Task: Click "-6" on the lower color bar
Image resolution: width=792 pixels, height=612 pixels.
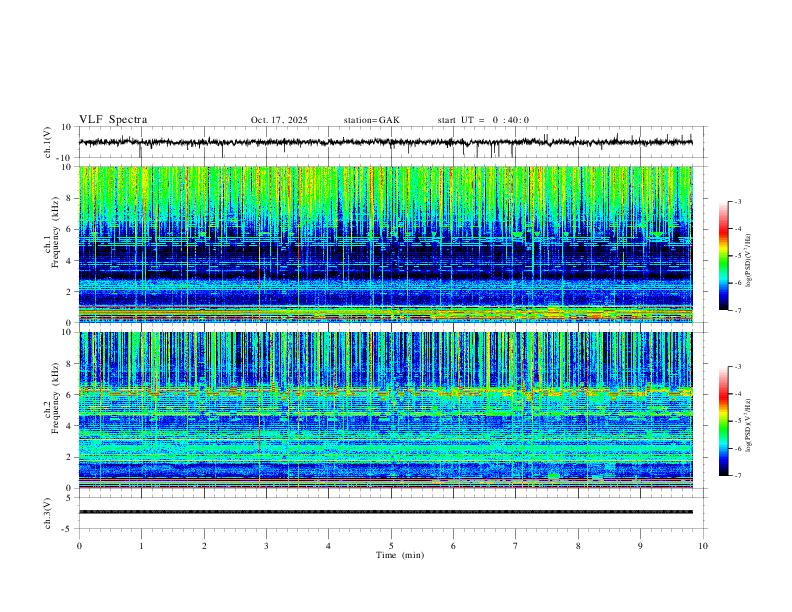Action: (x=737, y=448)
